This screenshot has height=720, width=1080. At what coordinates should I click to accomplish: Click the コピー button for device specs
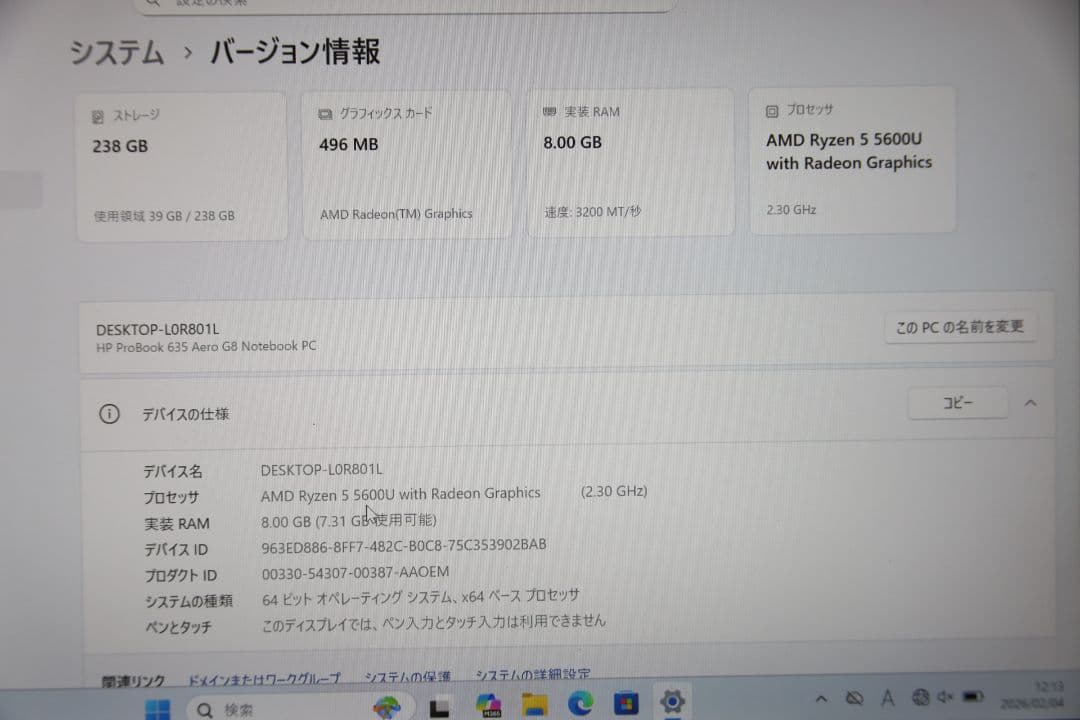point(958,402)
